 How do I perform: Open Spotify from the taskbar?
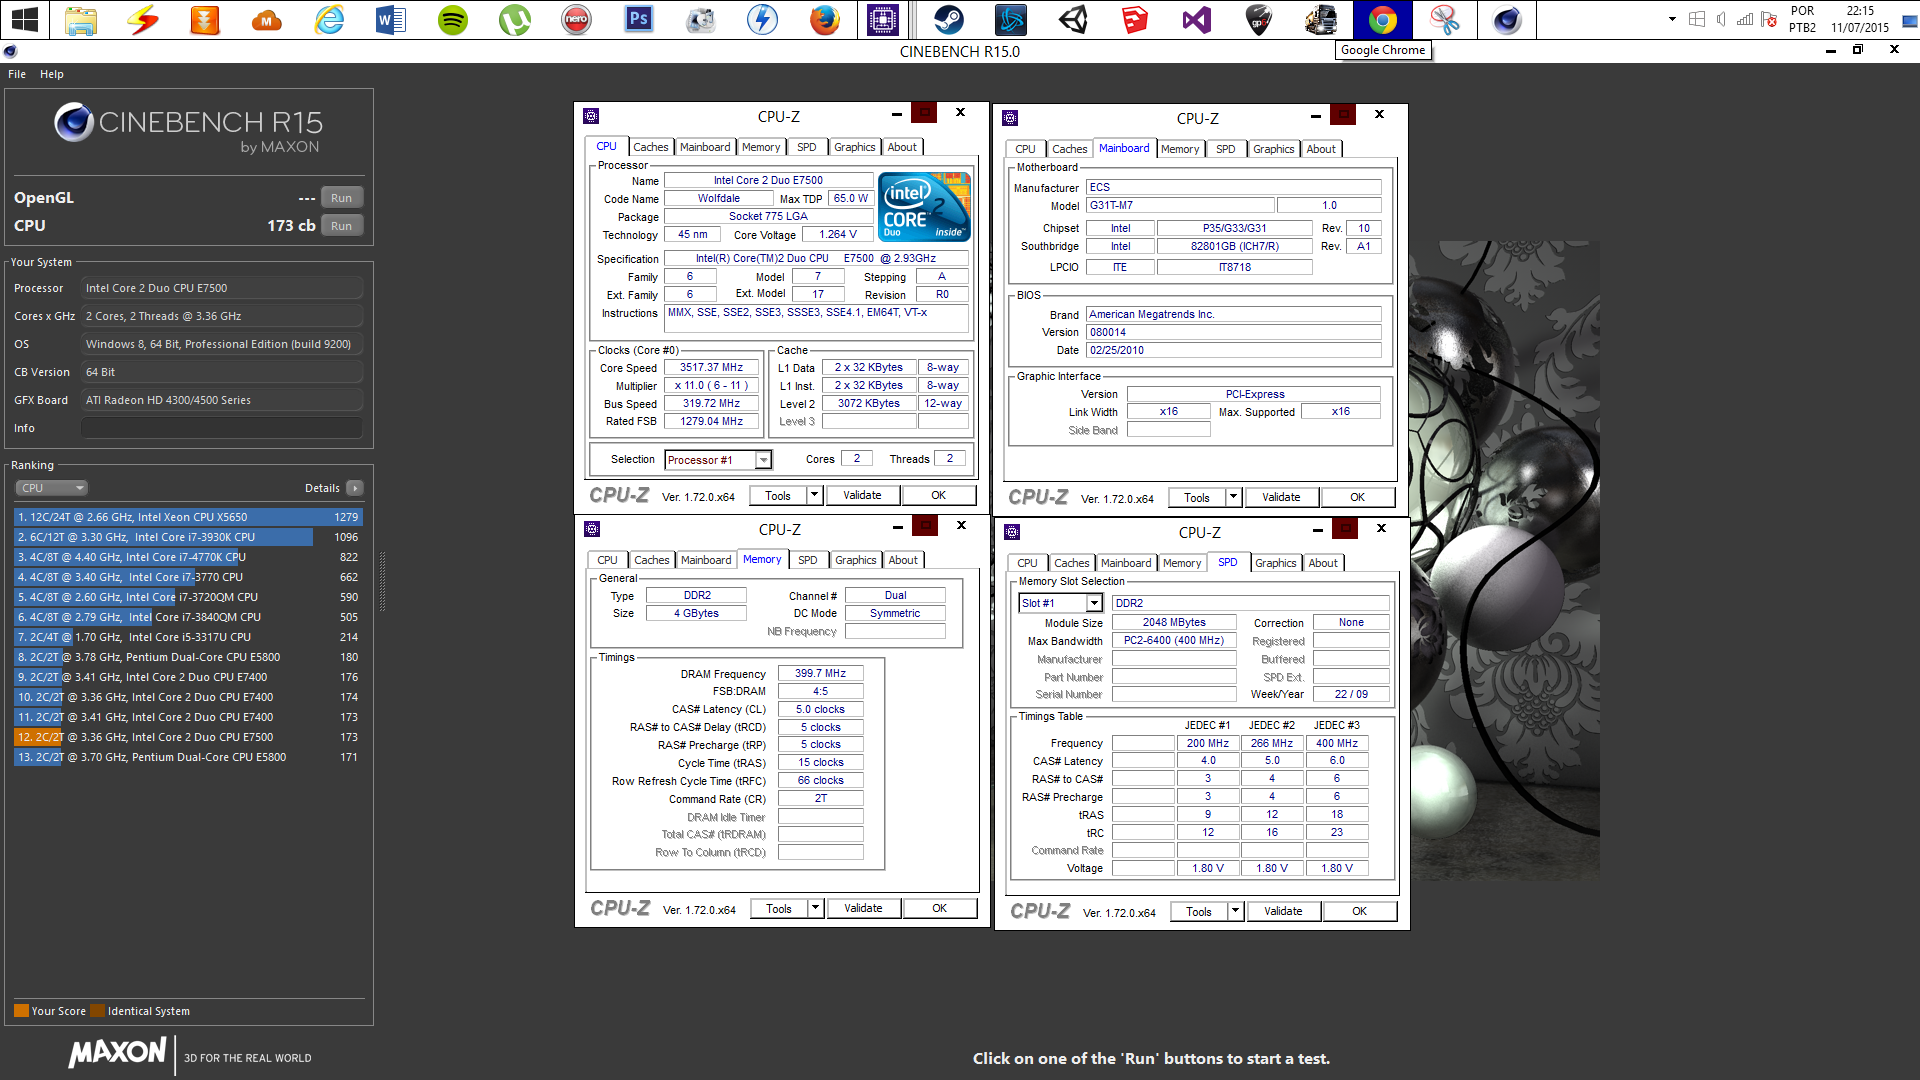453,19
